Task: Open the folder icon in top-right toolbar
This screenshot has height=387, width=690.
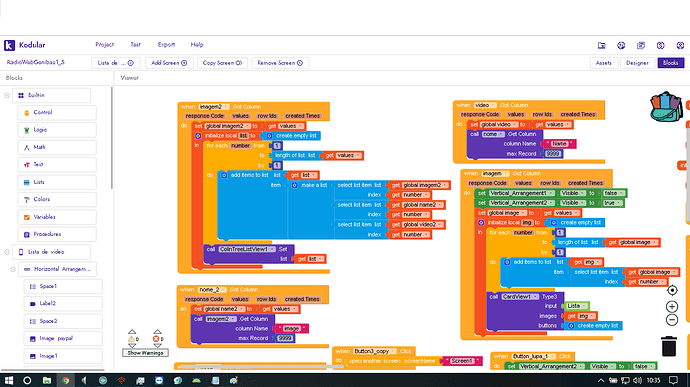Action: pyautogui.click(x=602, y=45)
